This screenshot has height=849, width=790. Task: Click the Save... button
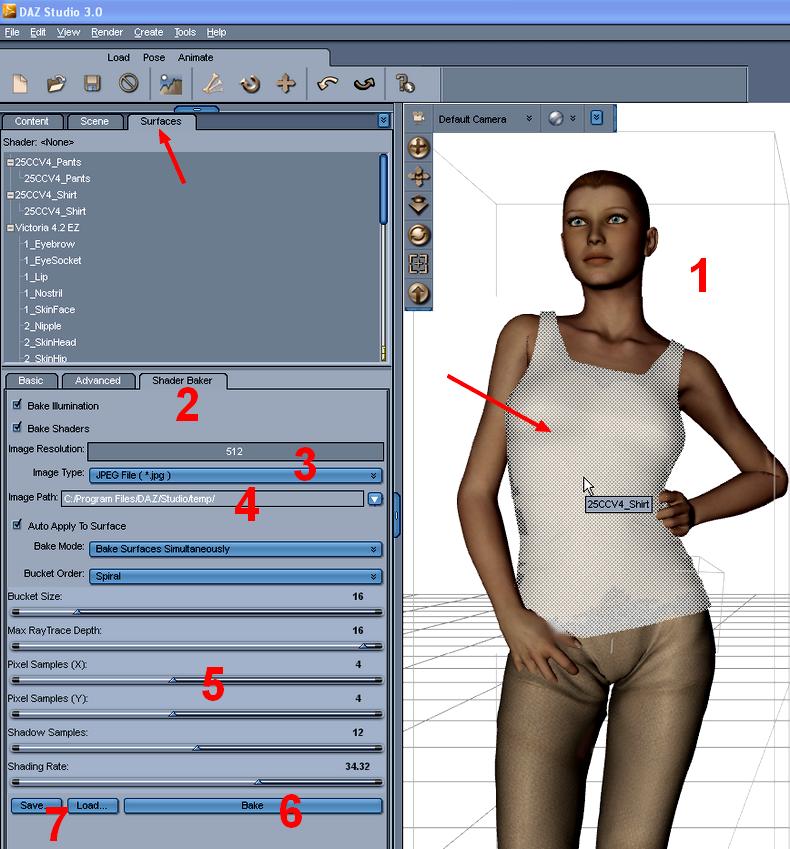tap(36, 806)
